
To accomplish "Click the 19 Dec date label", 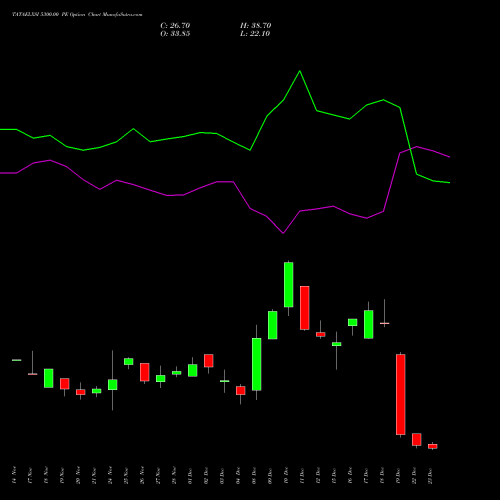I will click(x=398, y=475).
